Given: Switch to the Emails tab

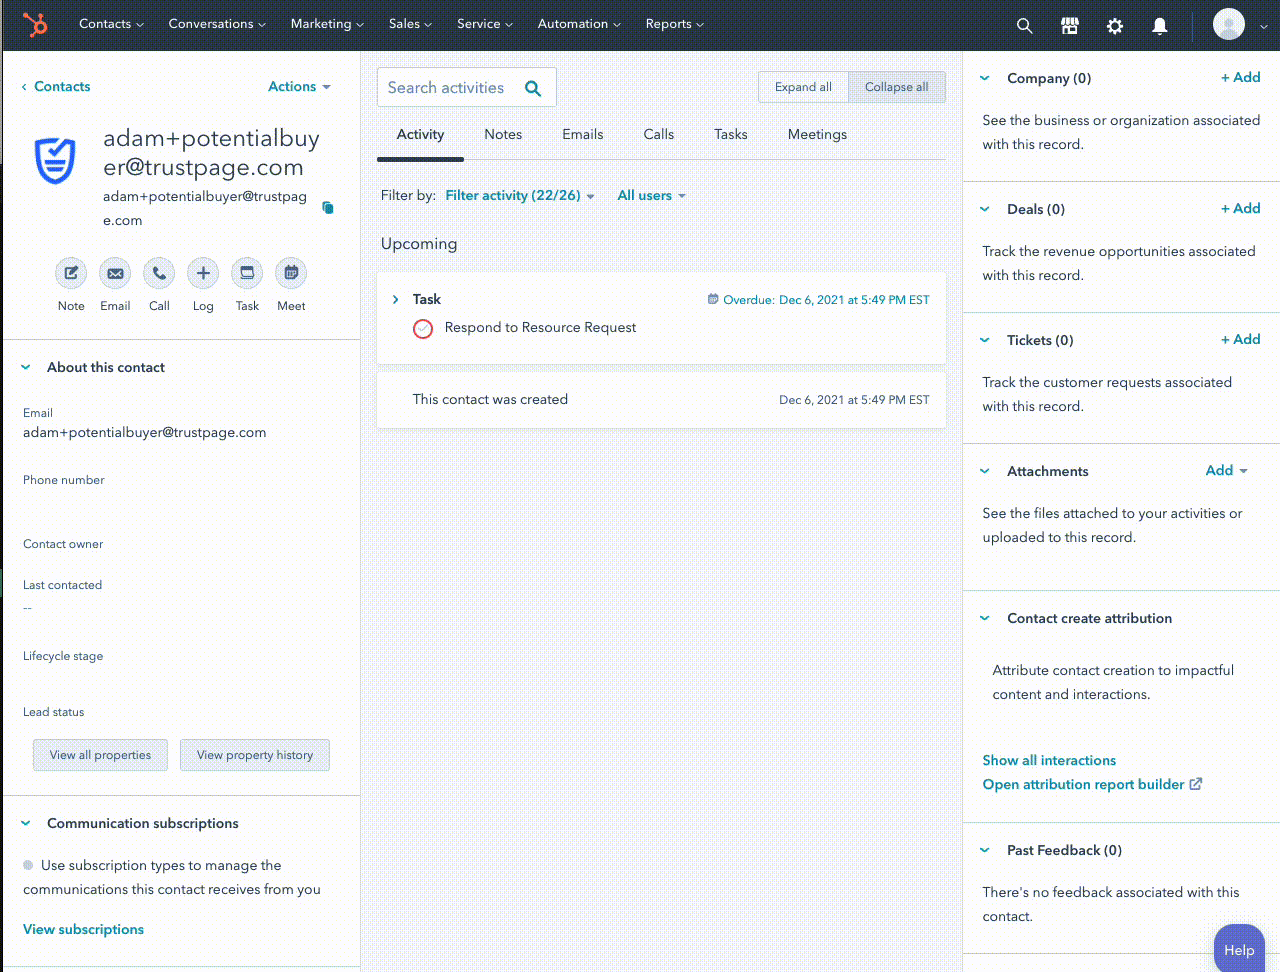Looking at the screenshot, I should pyautogui.click(x=582, y=135).
